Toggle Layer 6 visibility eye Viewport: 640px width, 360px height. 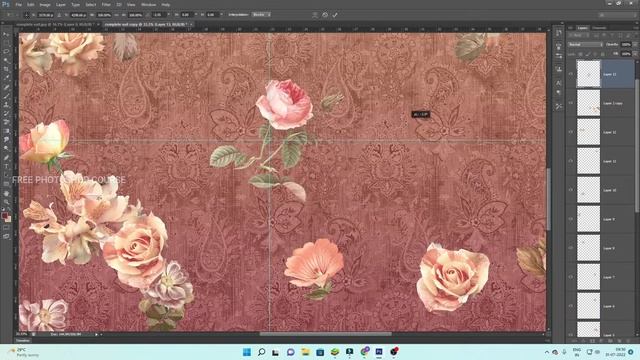(571, 306)
